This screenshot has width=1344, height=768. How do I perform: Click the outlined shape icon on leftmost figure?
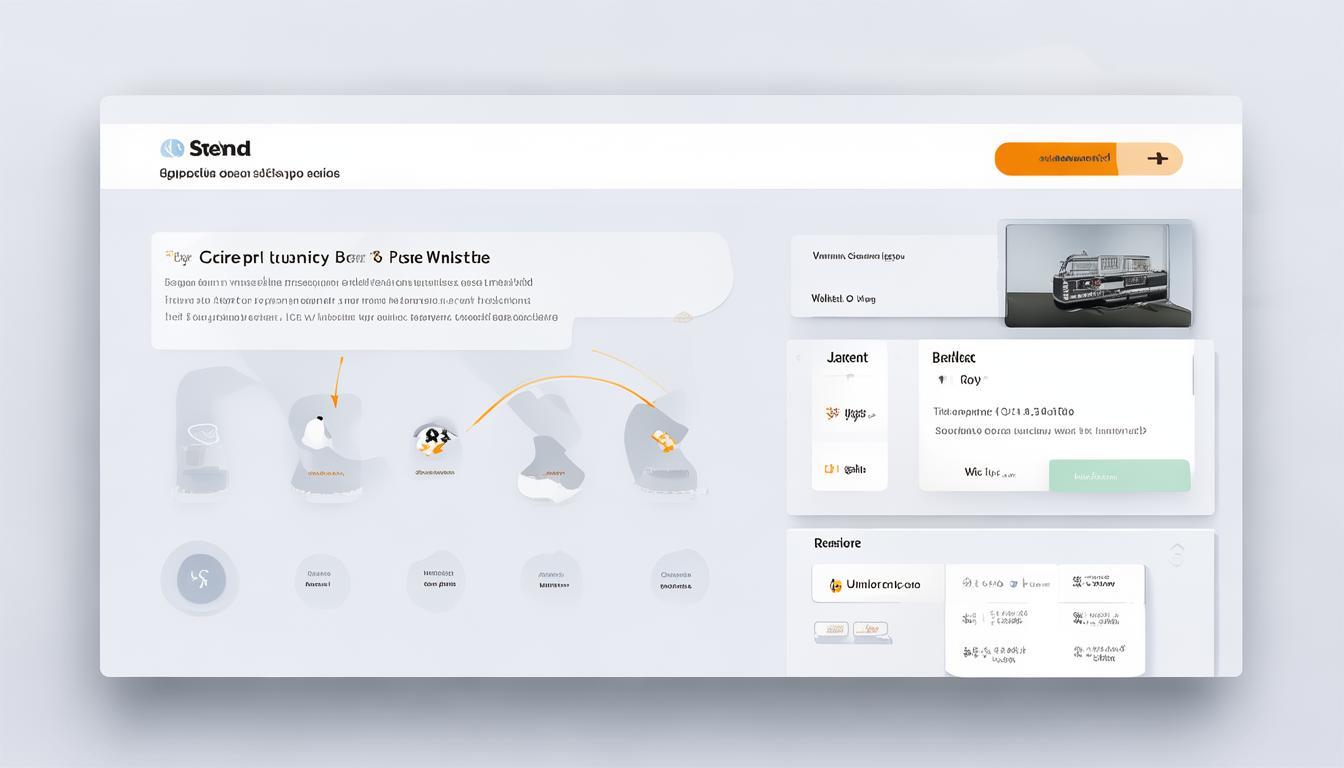point(202,435)
